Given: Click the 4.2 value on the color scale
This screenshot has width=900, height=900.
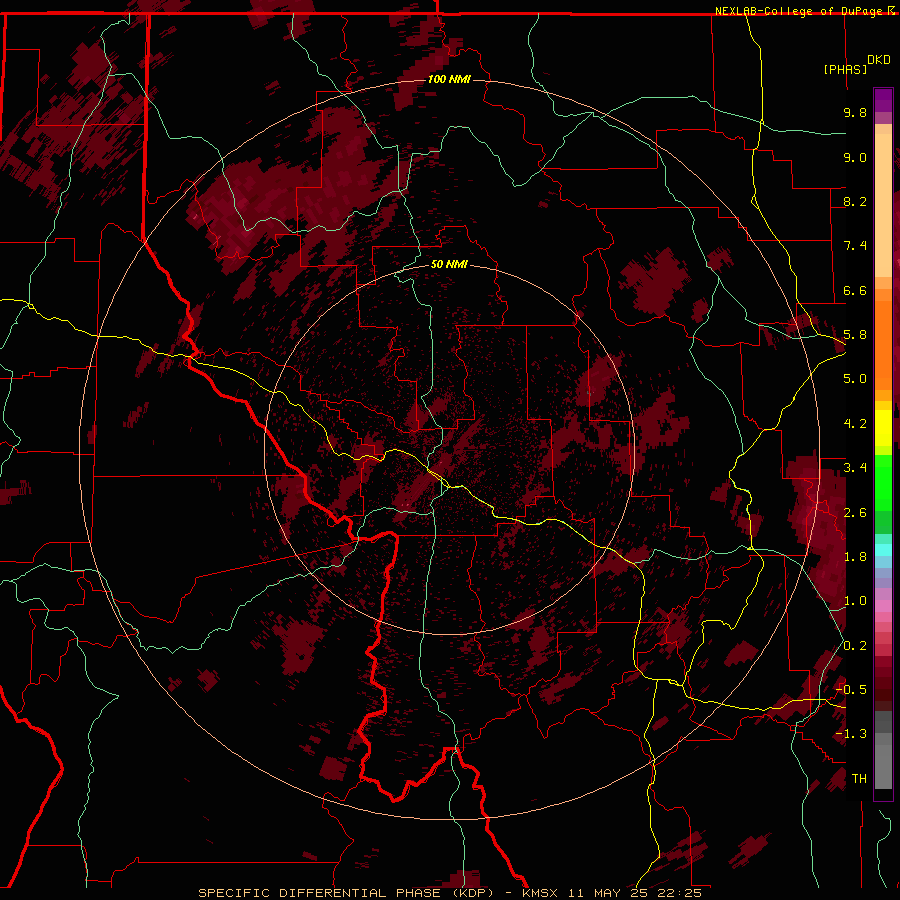Looking at the screenshot, I should point(855,424).
